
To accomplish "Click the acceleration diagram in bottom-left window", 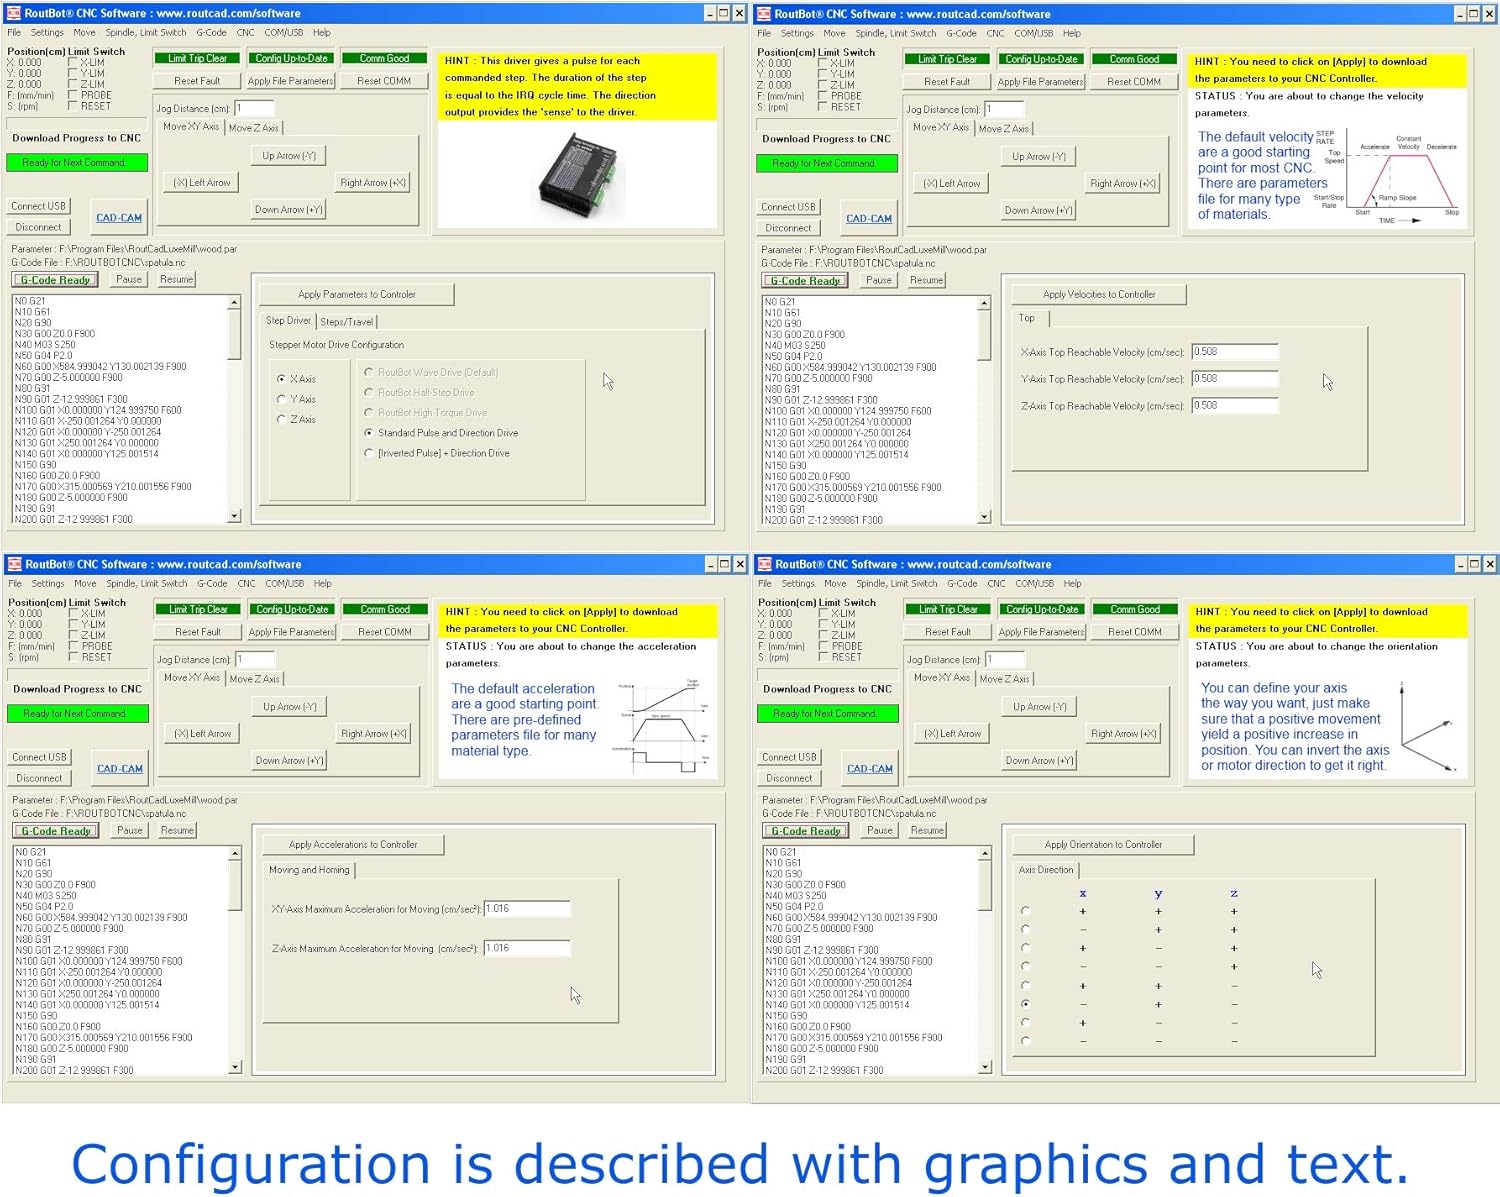I will pos(665,727).
